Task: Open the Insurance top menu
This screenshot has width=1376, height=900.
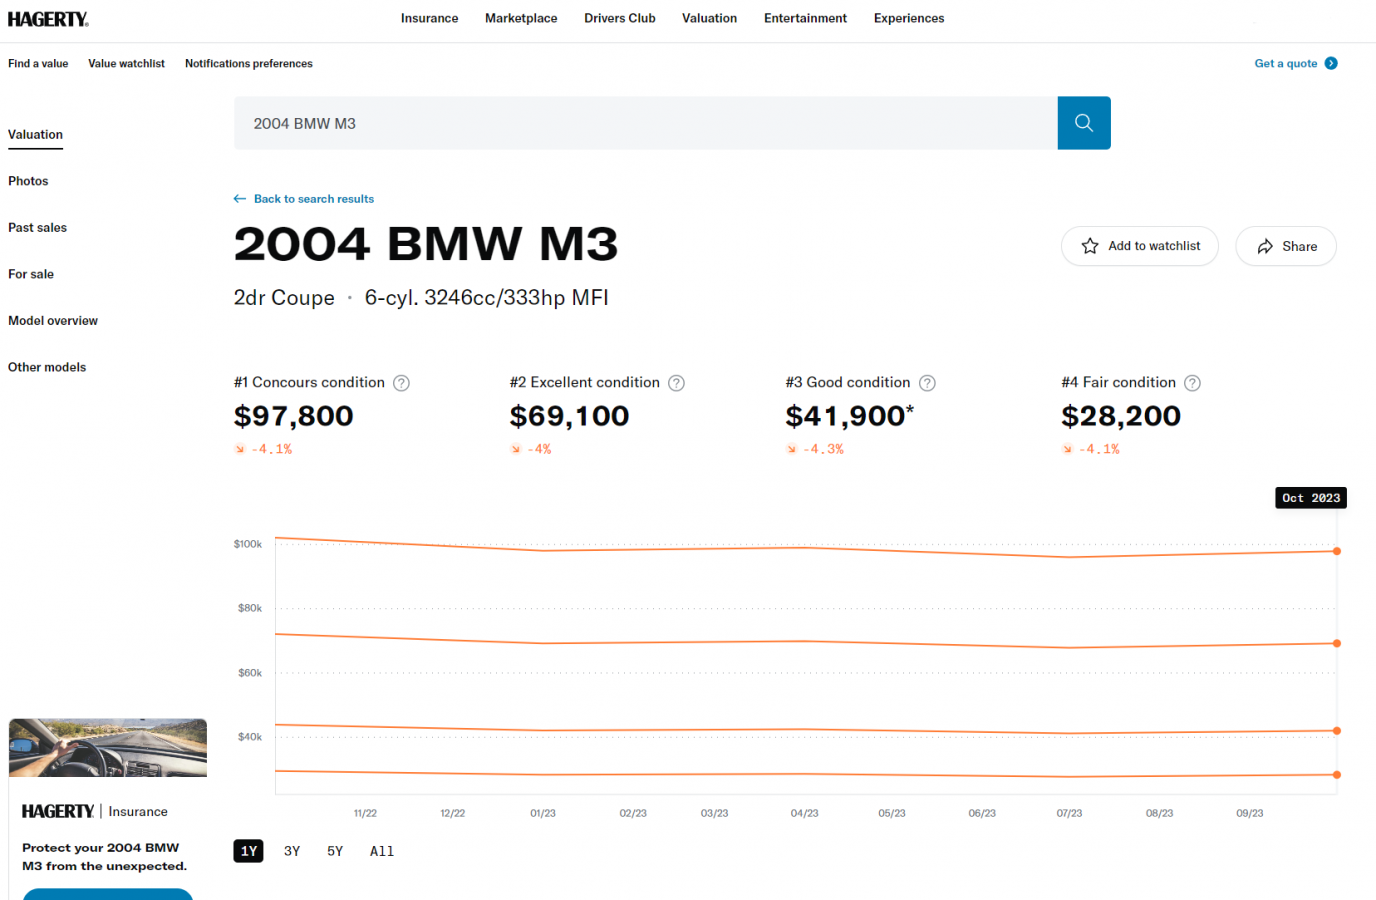Action: [x=429, y=18]
